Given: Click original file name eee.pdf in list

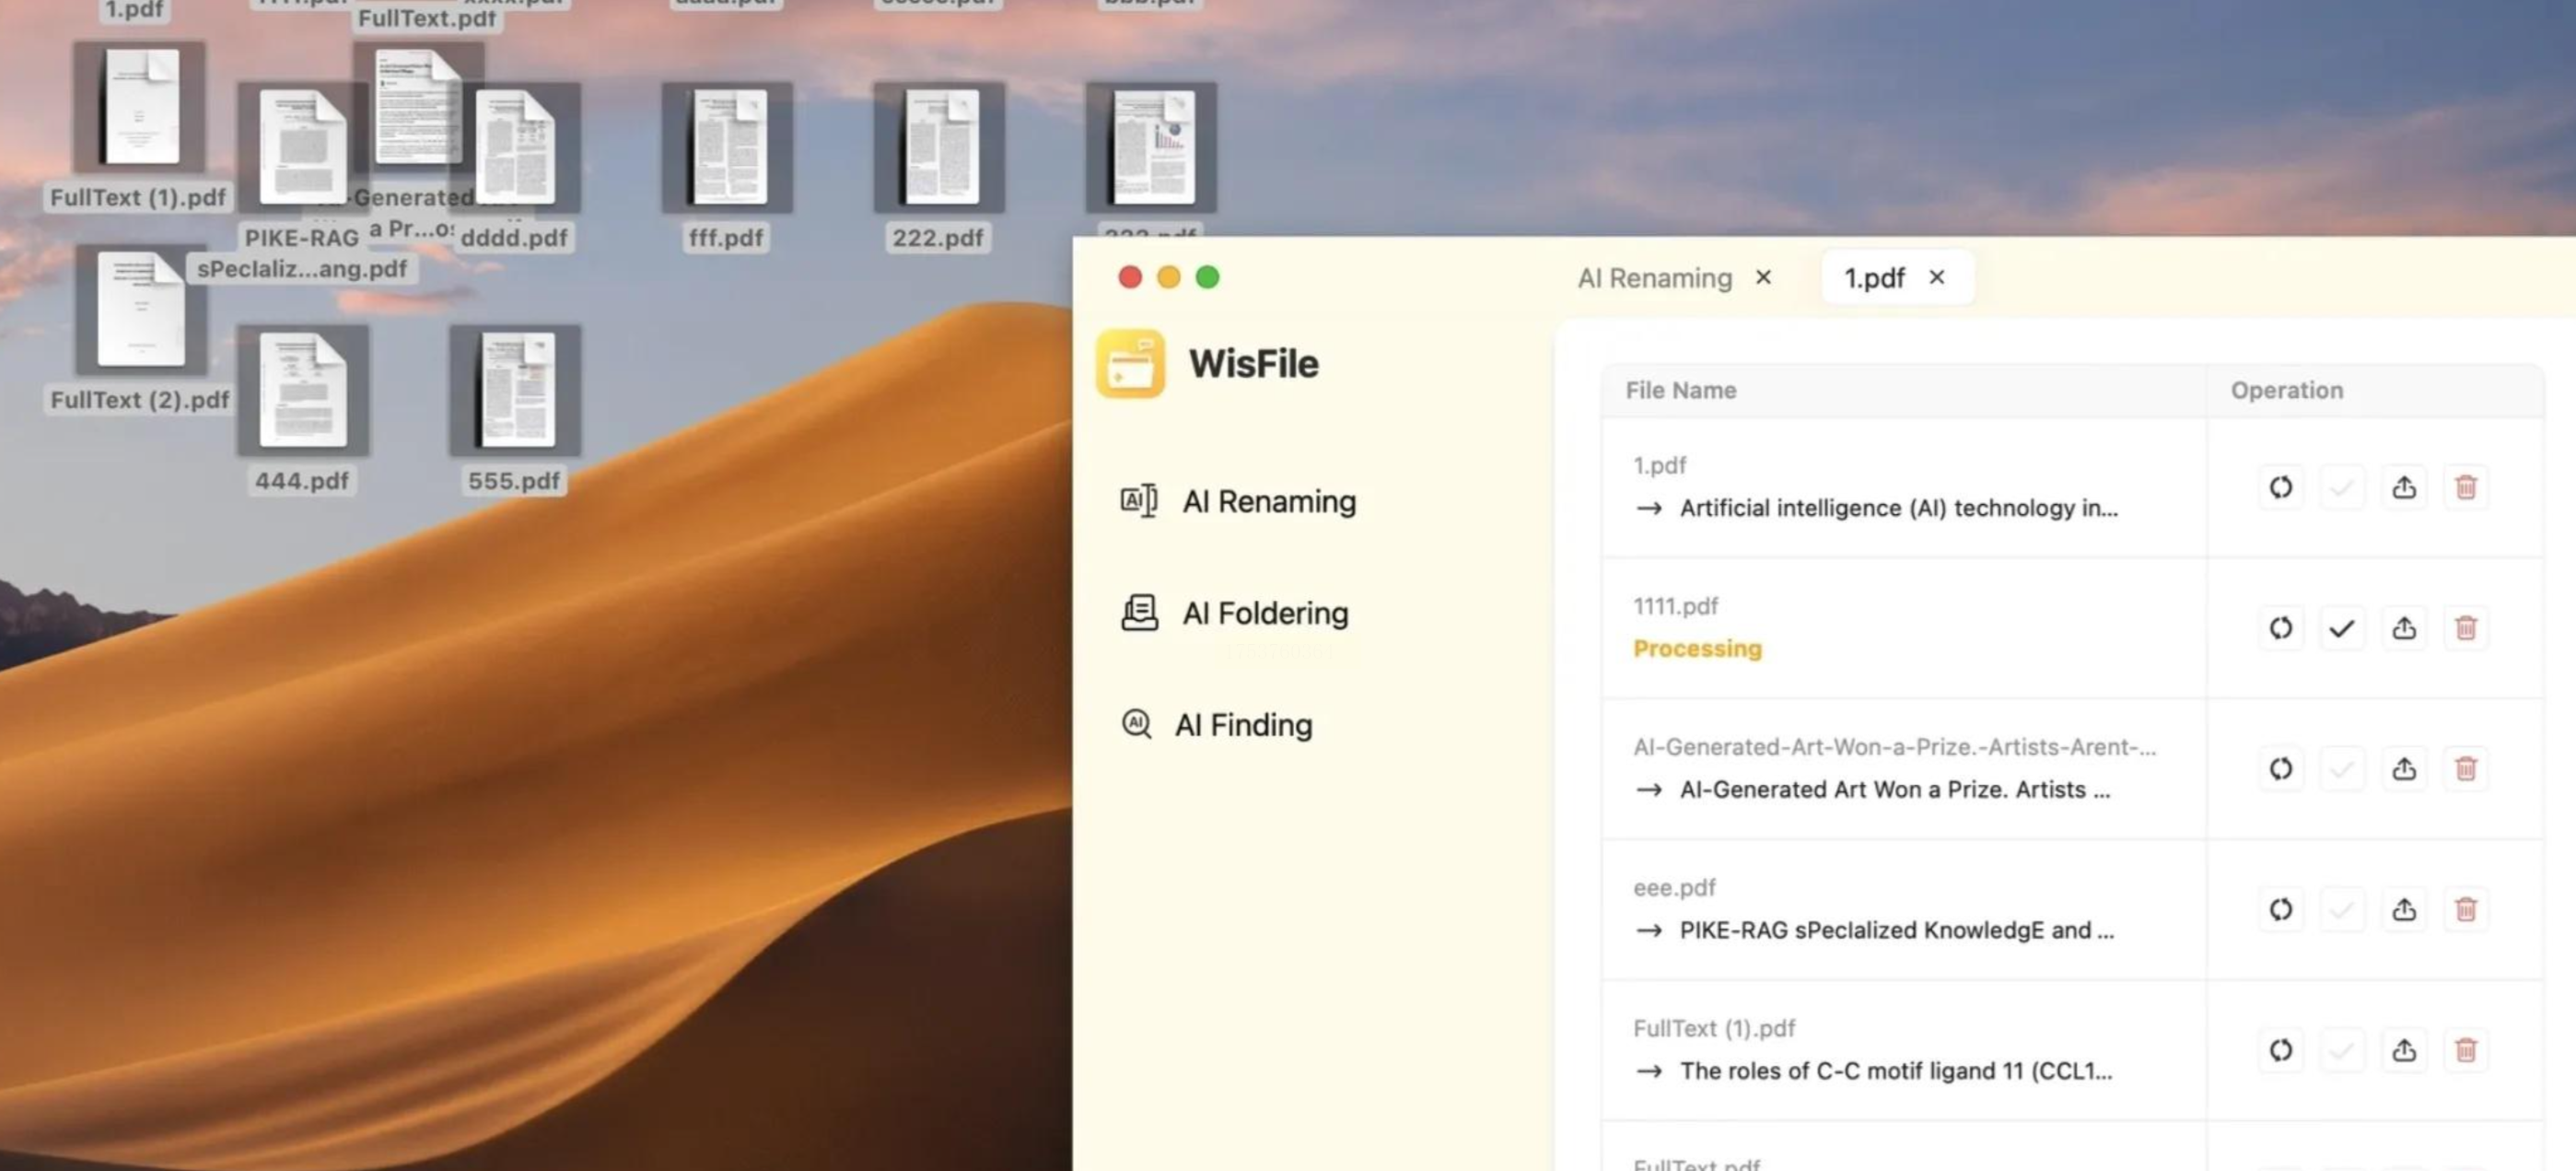Looking at the screenshot, I should (x=1674, y=887).
